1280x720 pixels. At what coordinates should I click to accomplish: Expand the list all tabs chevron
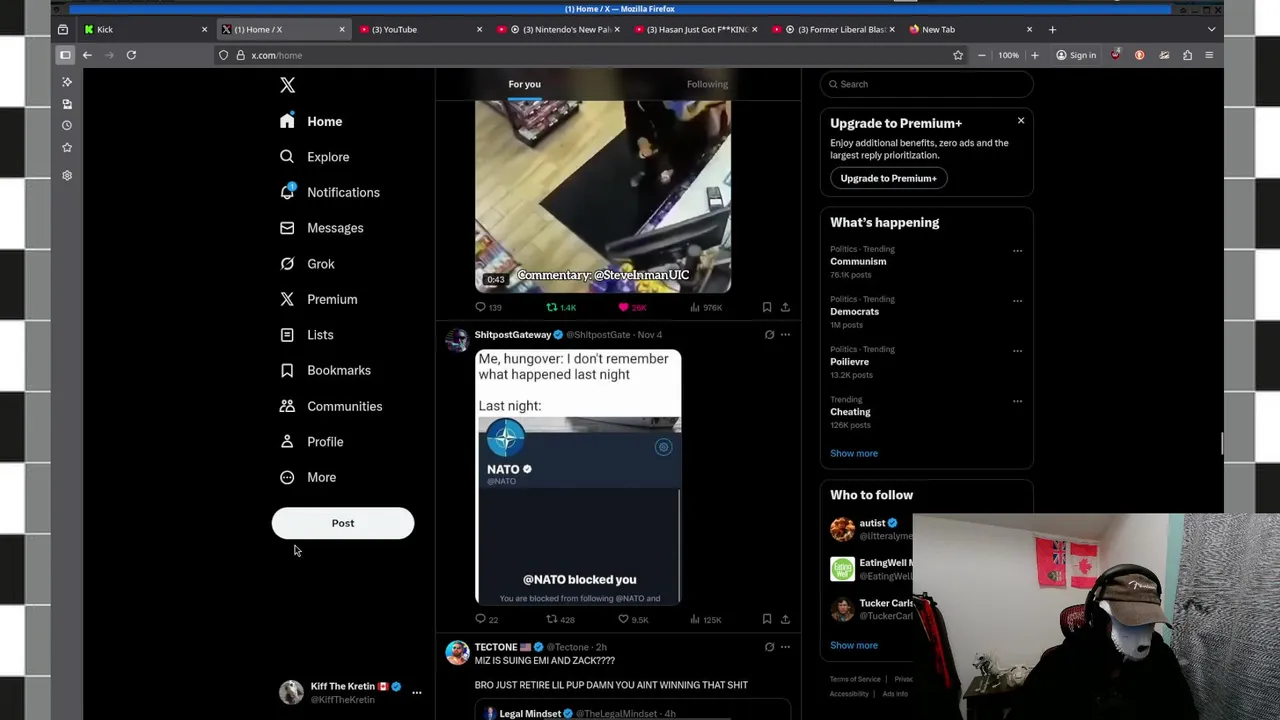pyautogui.click(x=1211, y=29)
